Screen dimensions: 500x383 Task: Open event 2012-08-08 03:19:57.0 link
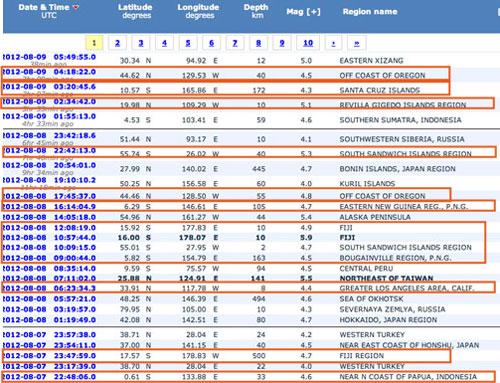point(49,309)
